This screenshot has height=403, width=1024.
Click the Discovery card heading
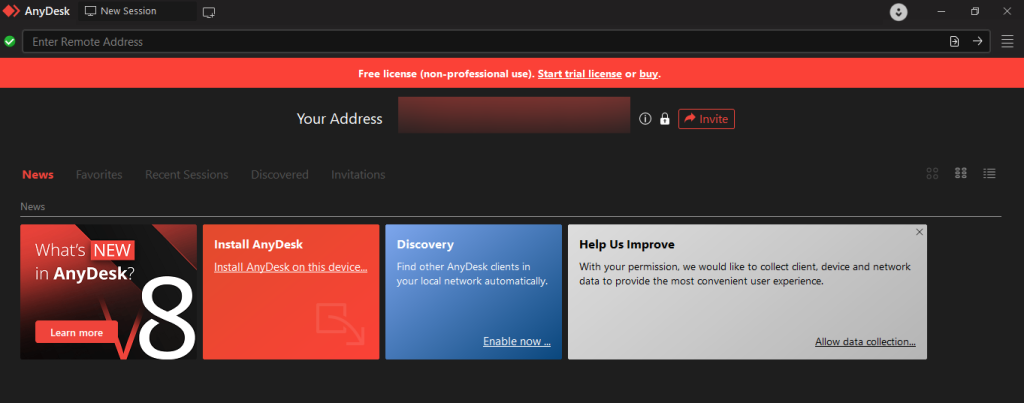[425, 244]
